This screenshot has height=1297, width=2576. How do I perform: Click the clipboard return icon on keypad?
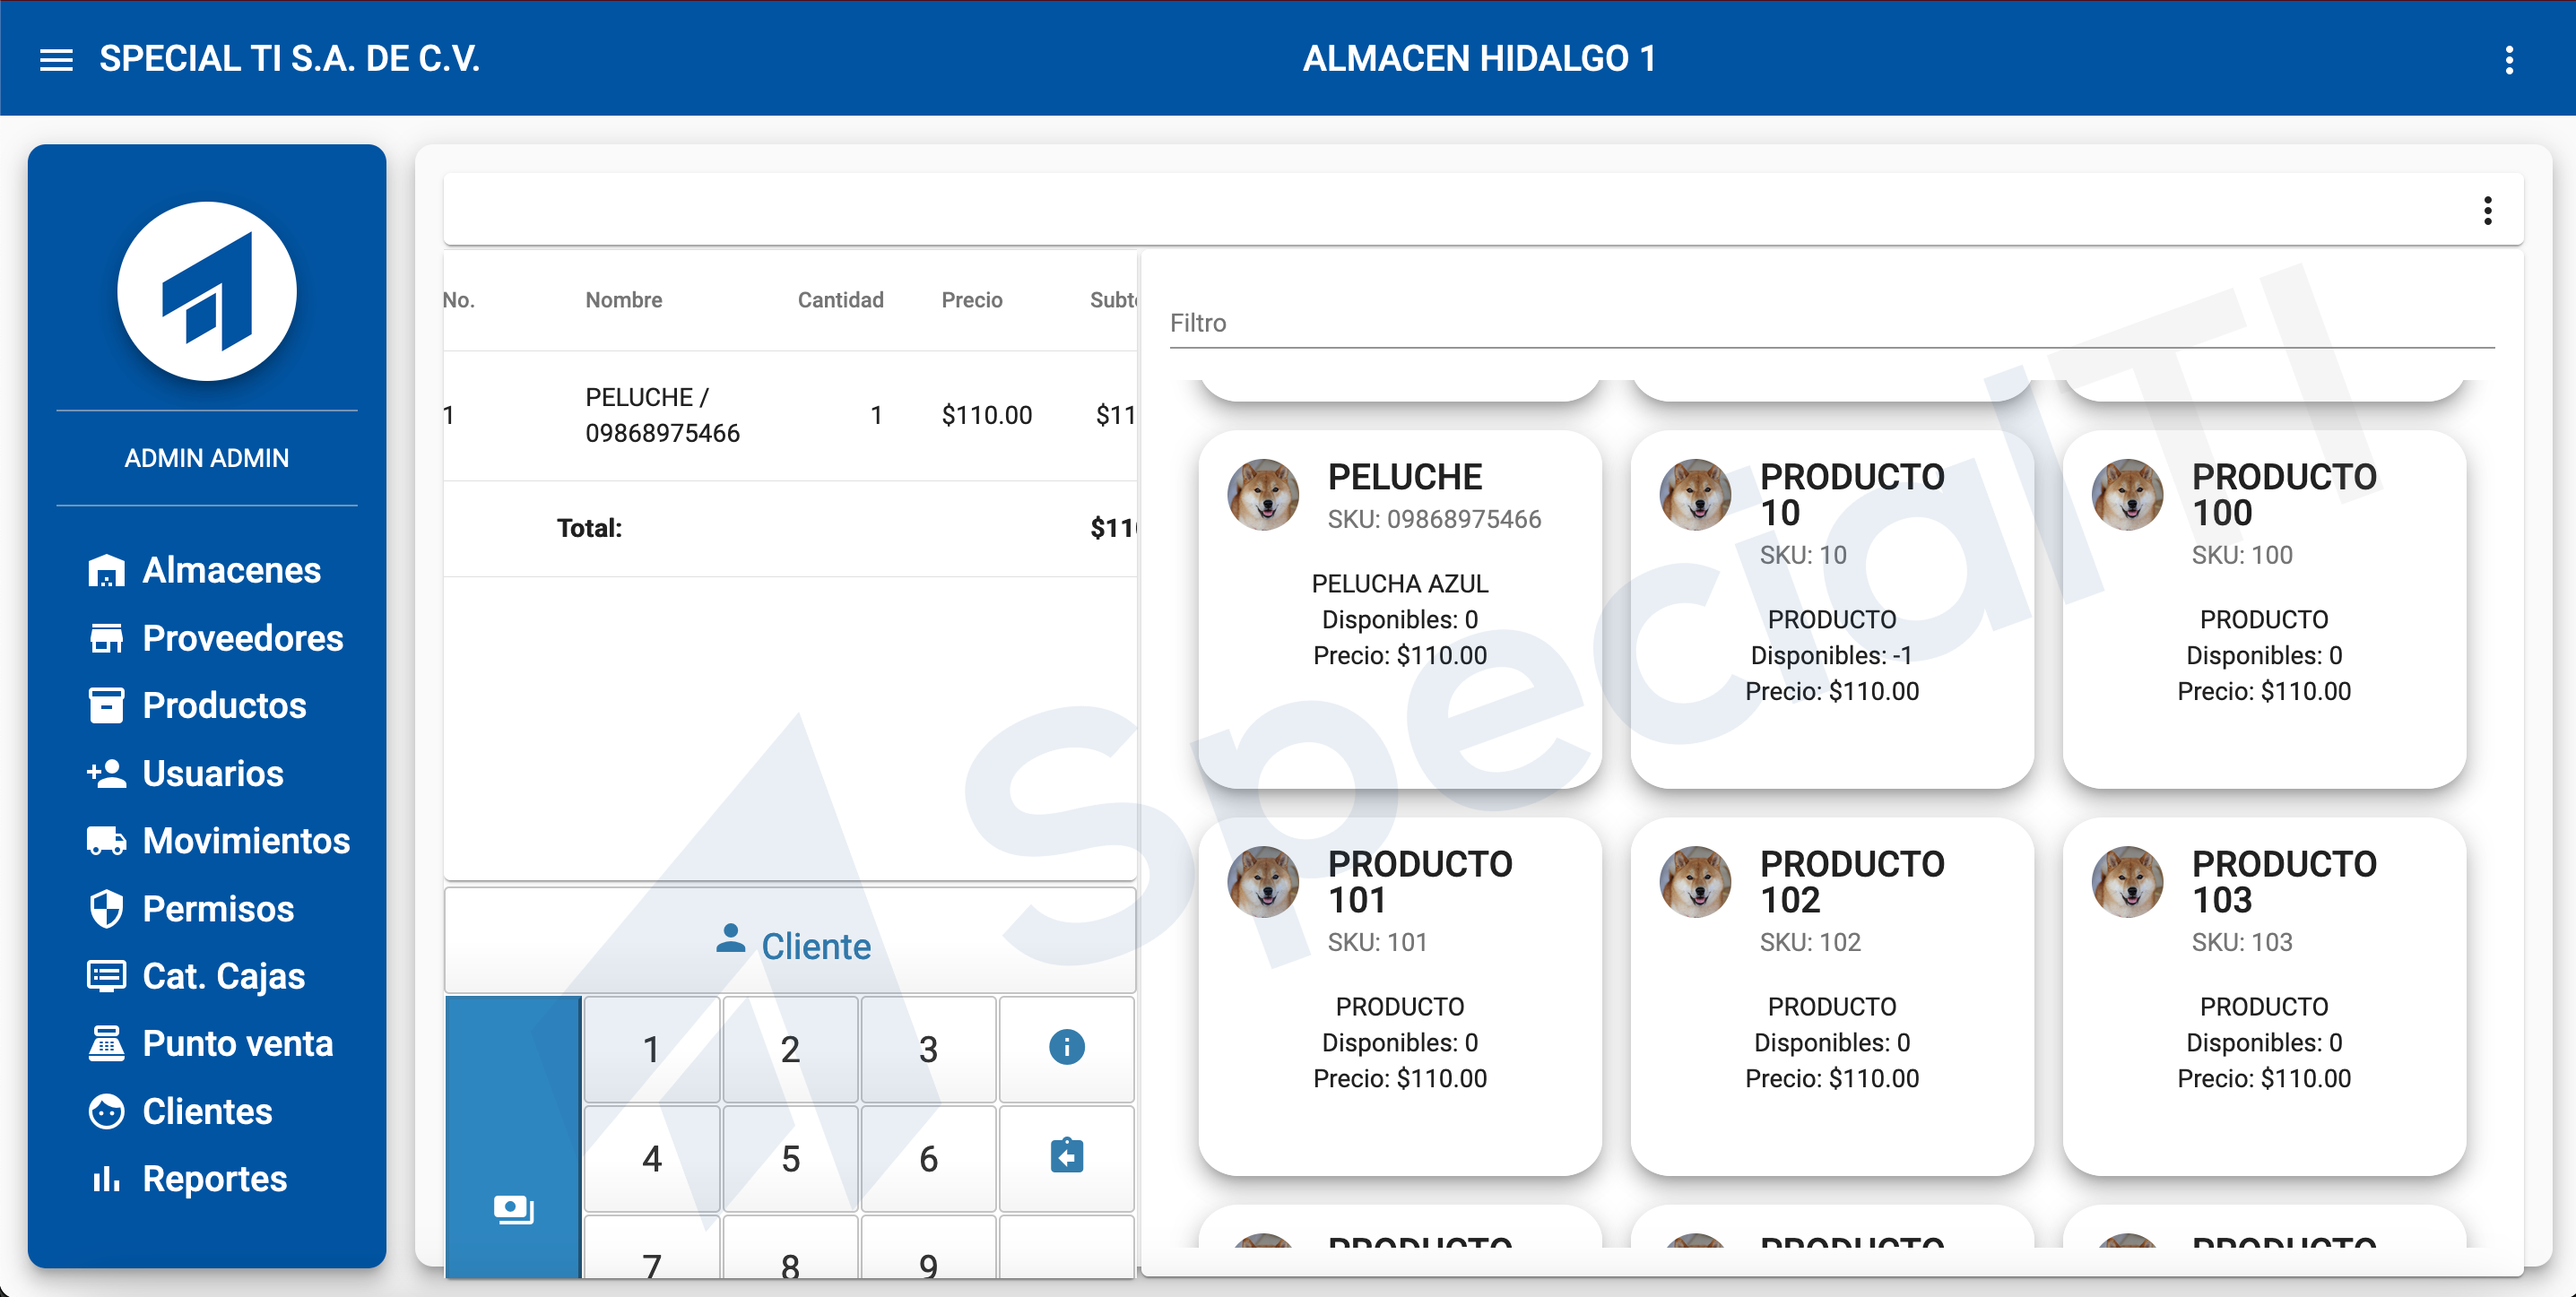pyautogui.click(x=1066, y=1156)
